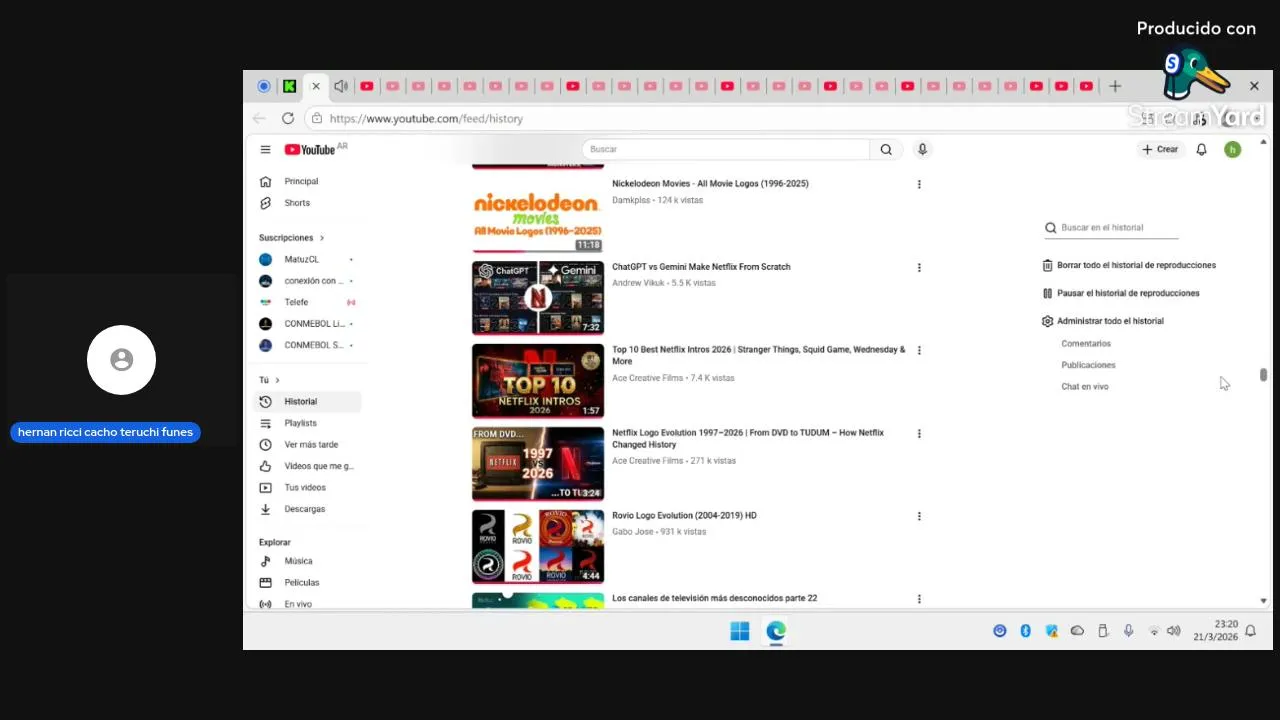This screenshot has height=720, width=1280.
Task: Expand Suscripciones section chevron
Action: pyautogui.click(x=322, y=238)
